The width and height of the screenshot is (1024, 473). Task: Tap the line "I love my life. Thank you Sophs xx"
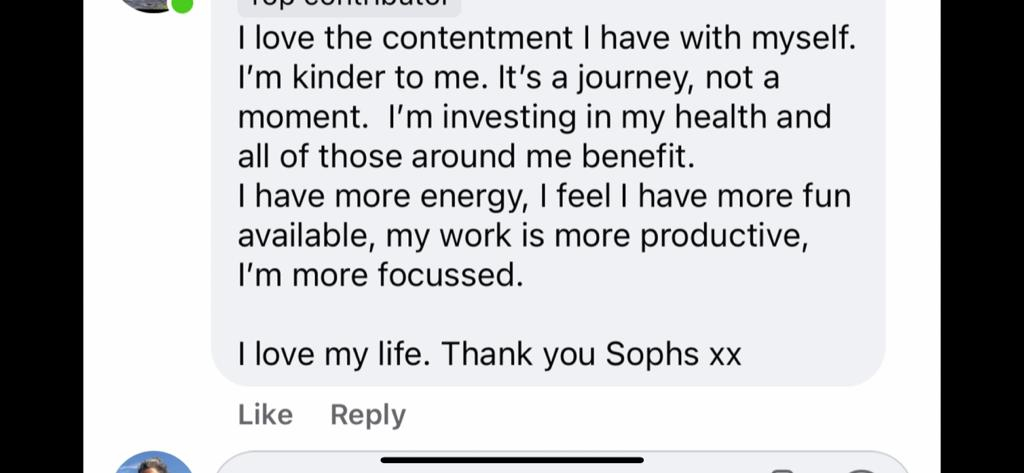pos(490,353)
